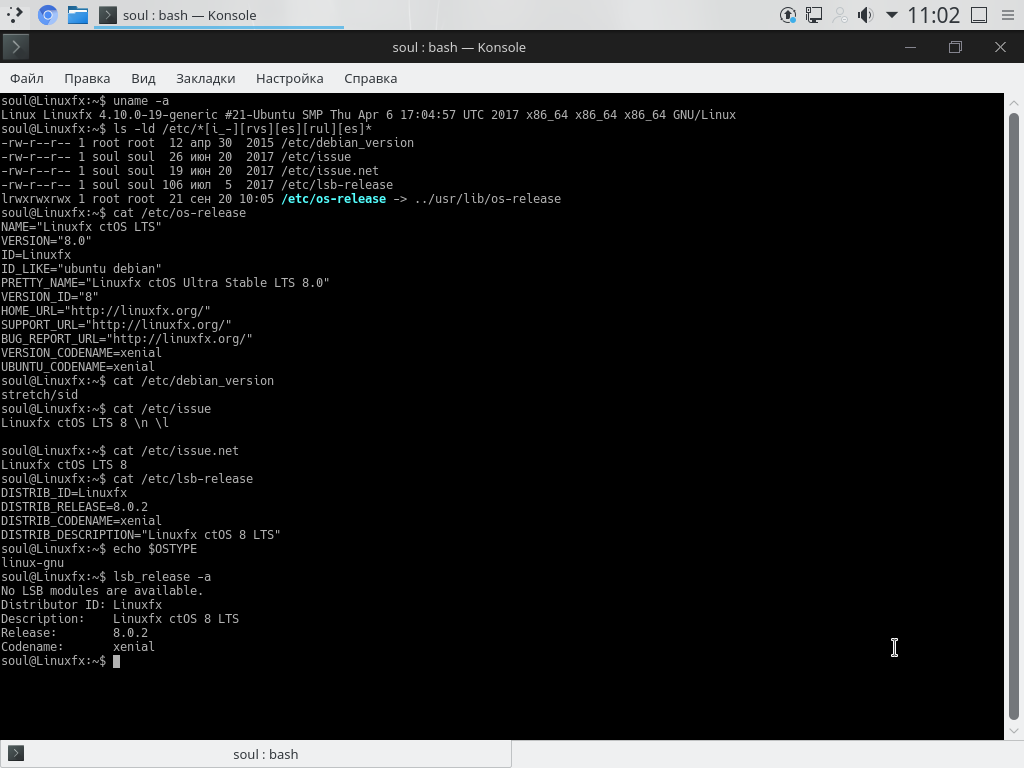Click the terminal scrollbar up arrow

[1014, 103]
